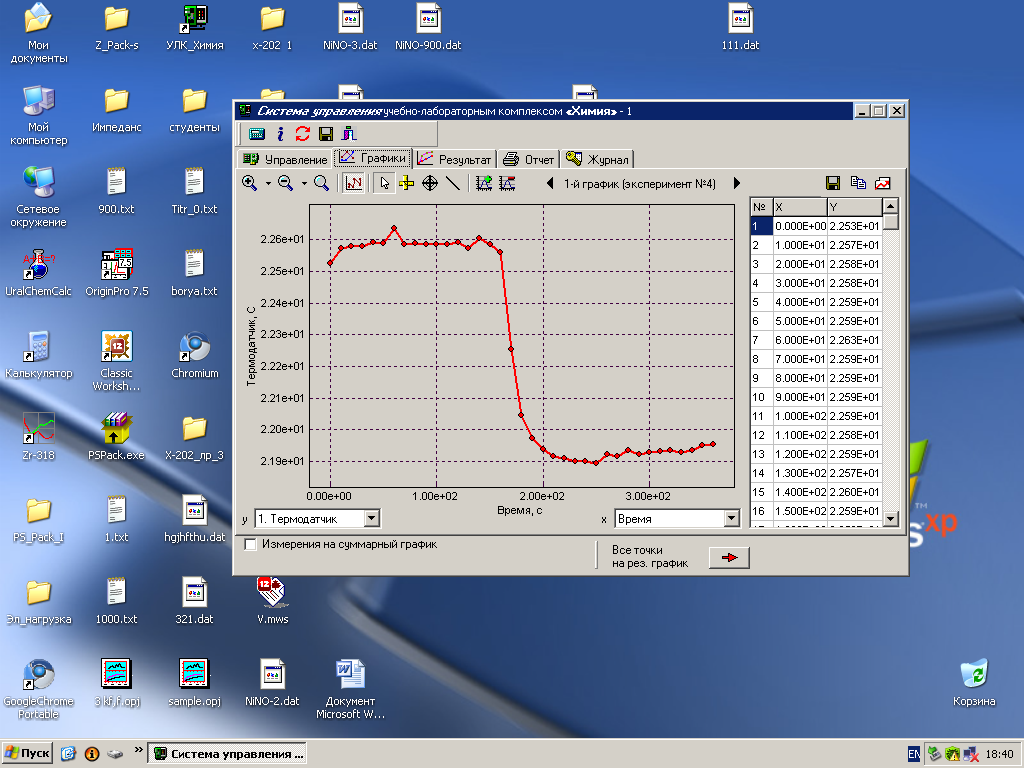The width and height of the screenshot is (1024, 768).
Task: Go to the next graph with right arrow
Action: (737, 184)
